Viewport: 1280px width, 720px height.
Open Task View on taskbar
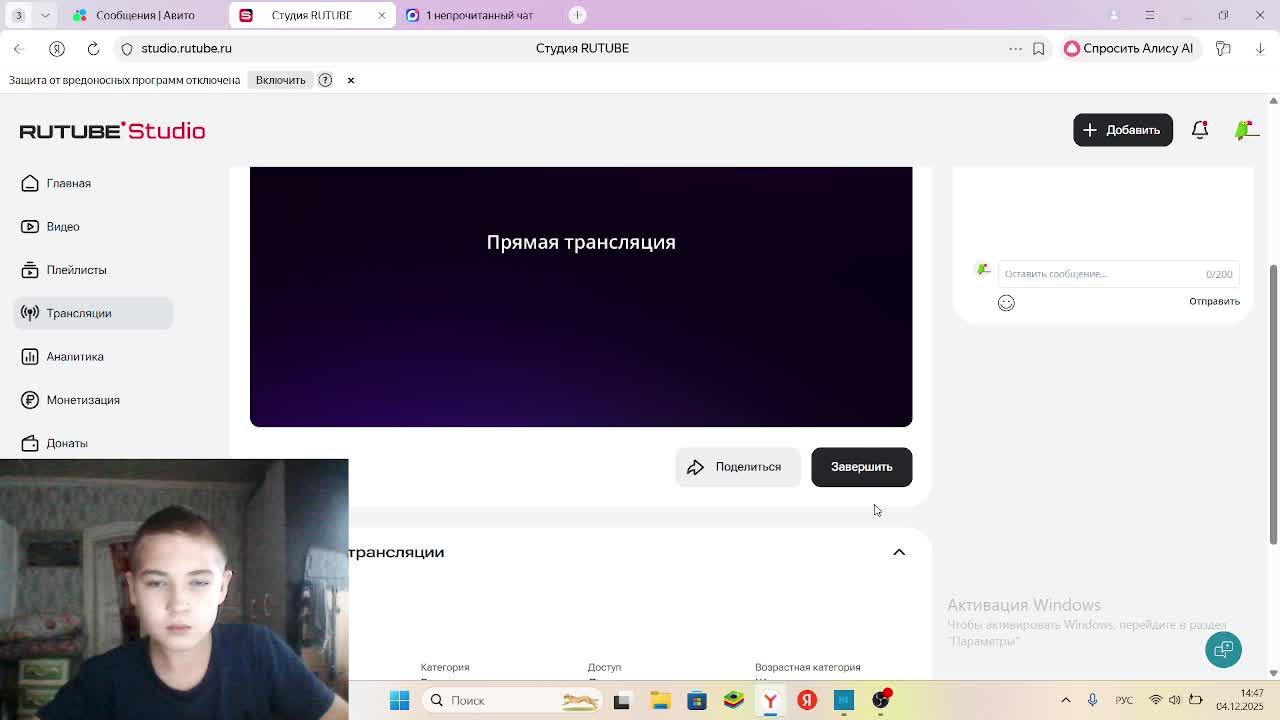point(621,700)
